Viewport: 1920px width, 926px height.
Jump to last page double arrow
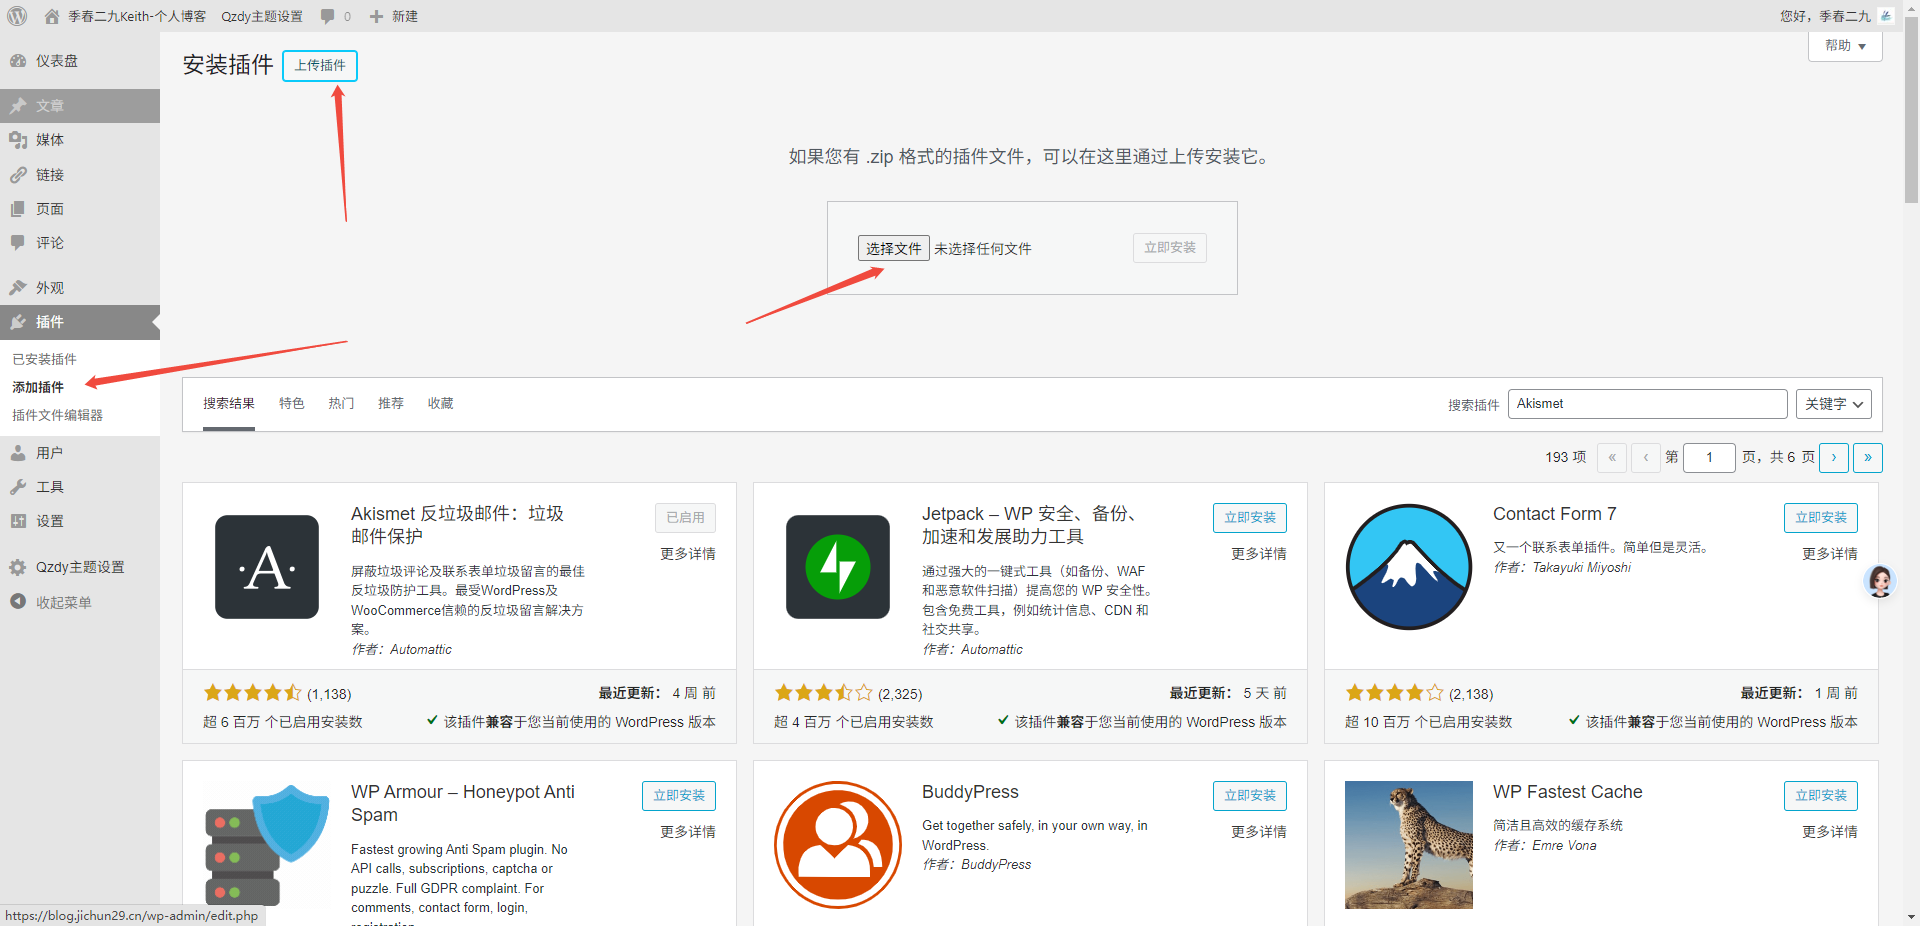[x=1868, y=458]
